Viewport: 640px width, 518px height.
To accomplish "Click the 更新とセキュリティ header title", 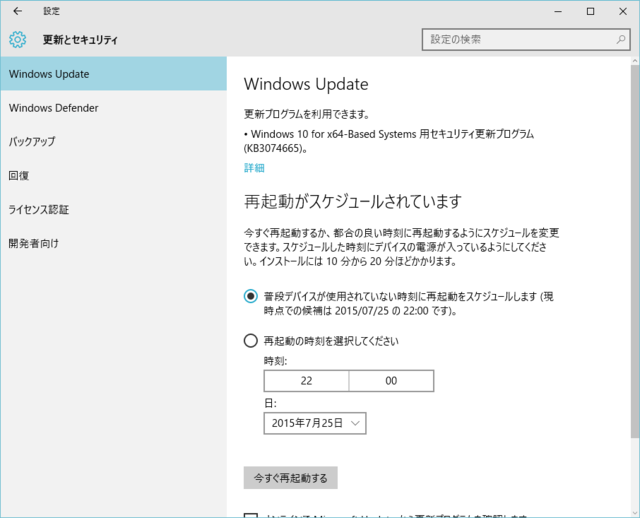I will coord(80,40).
